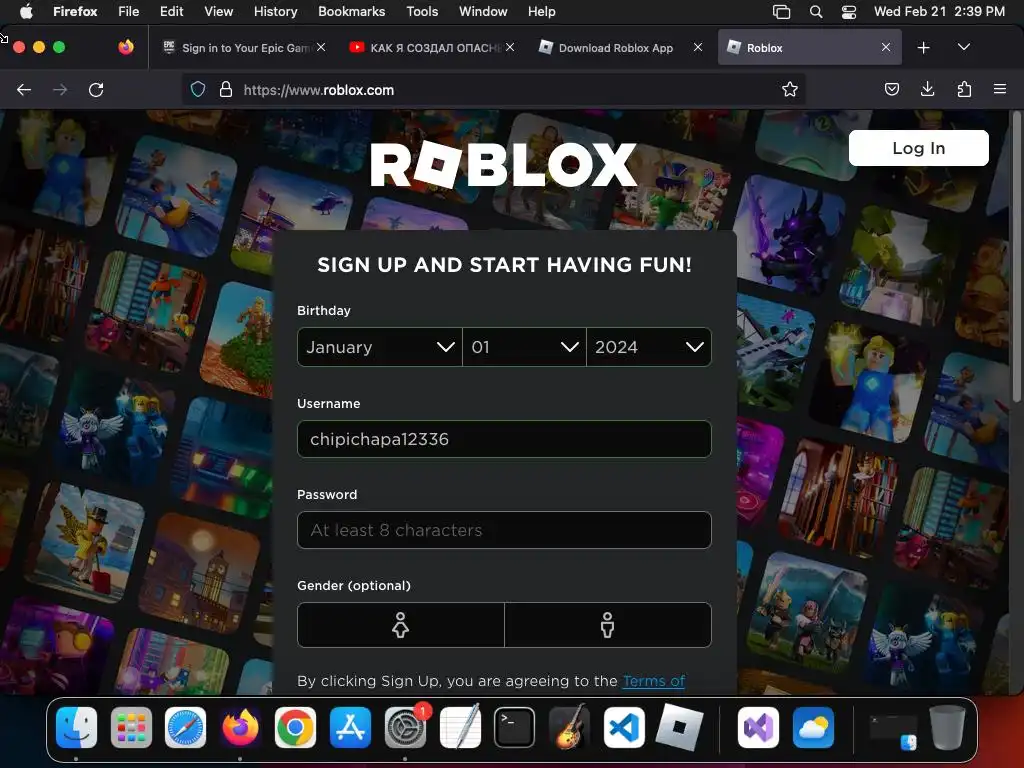Show the list of all tabs
The height and width of the screenshot is (768, 1024).
point(963,47)
